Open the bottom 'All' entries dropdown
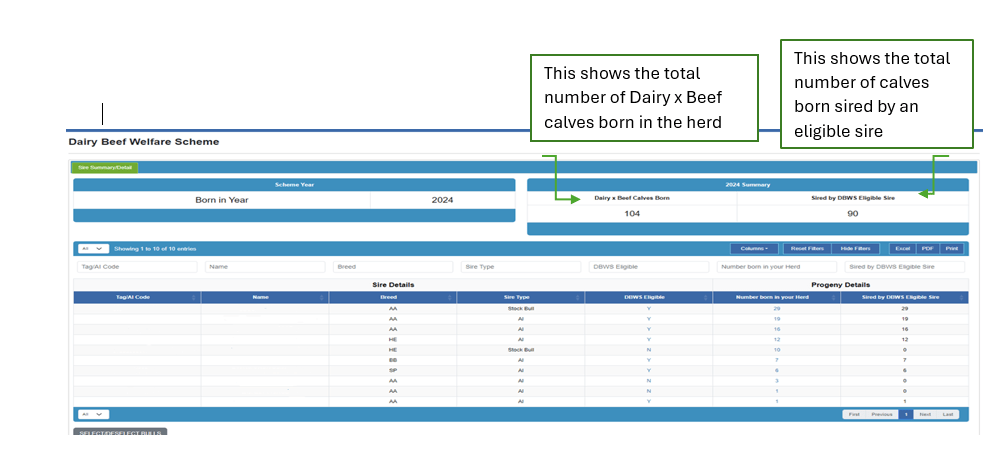 point(93,414)
